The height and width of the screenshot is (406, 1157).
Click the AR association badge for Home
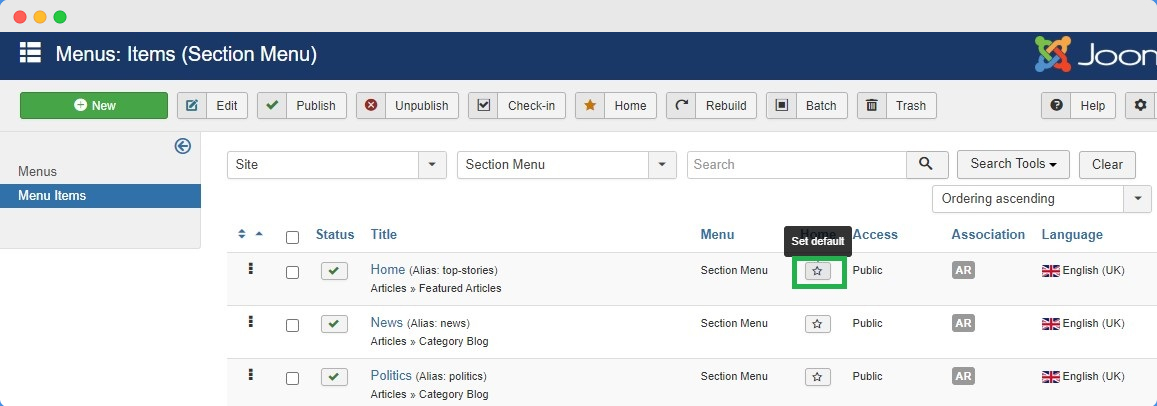[x=963, y=270]
